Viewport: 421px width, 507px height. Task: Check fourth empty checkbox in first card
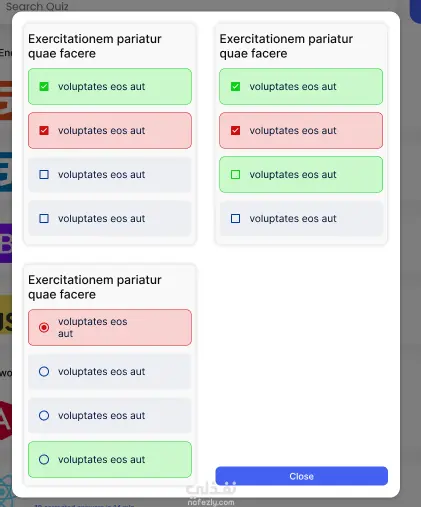coord(44,219)
